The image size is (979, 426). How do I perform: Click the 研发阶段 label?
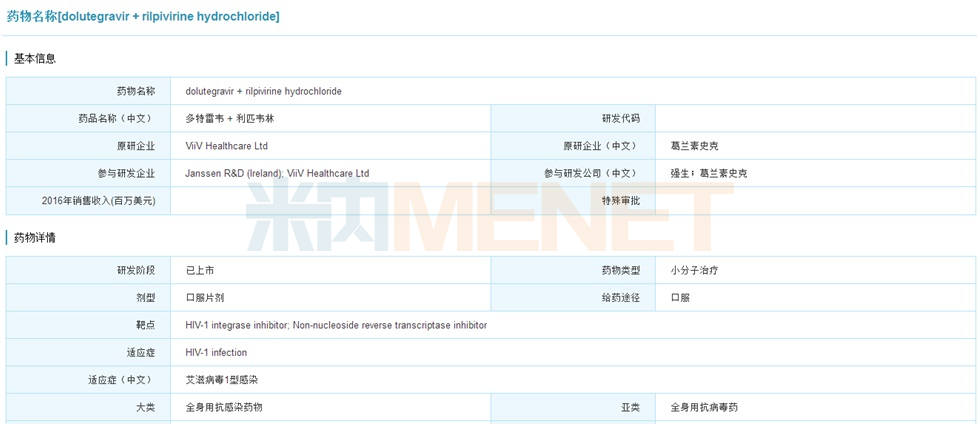tap(136, 270)
